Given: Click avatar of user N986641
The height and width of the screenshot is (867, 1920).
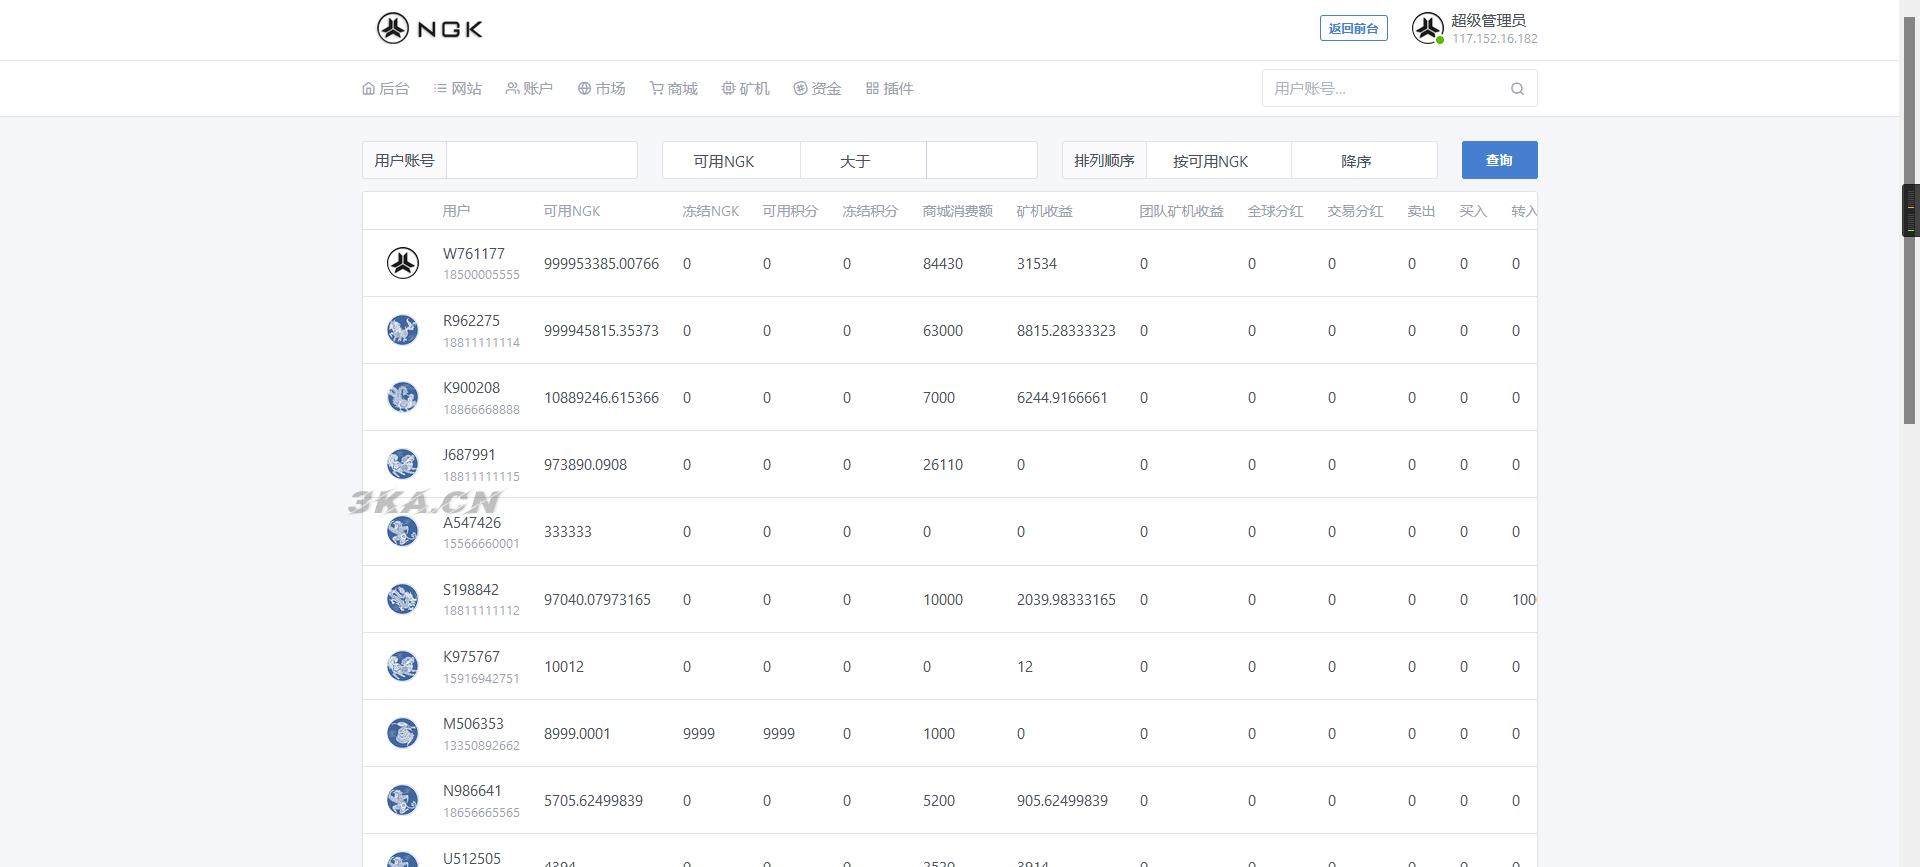Looking at the screenshot, I should pos(402,800).
